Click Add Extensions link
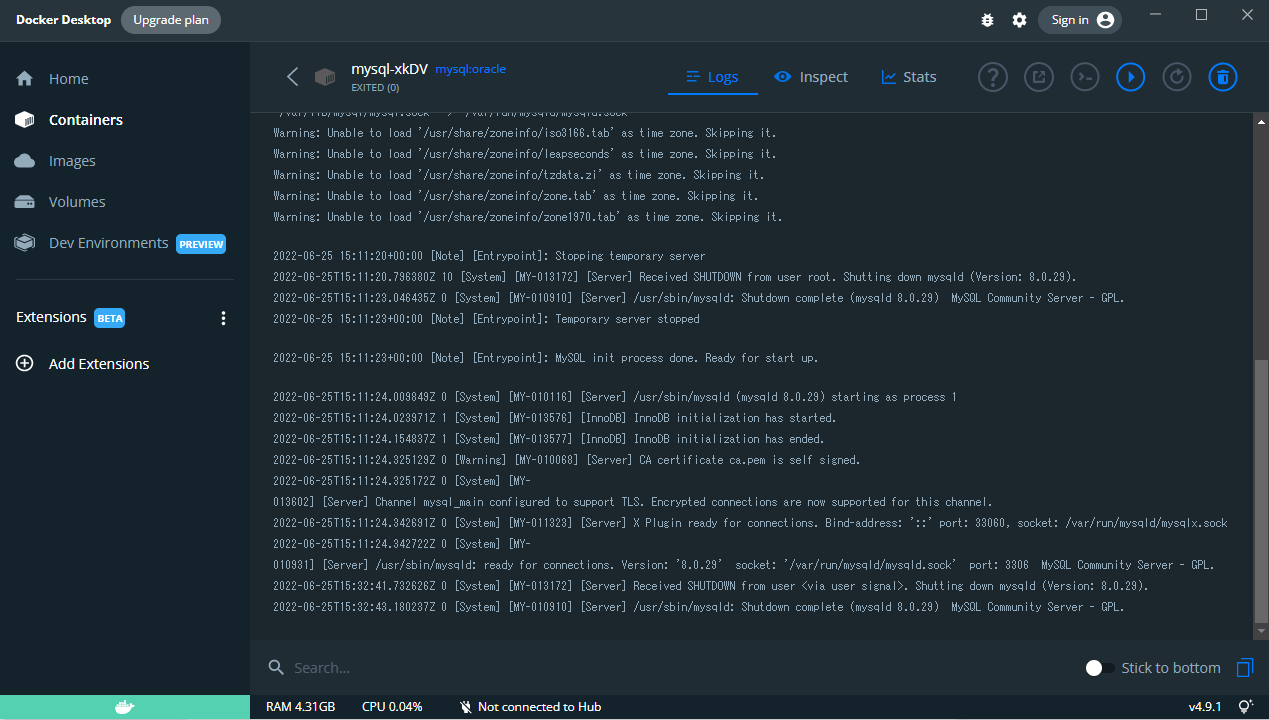 click(99, 364)
